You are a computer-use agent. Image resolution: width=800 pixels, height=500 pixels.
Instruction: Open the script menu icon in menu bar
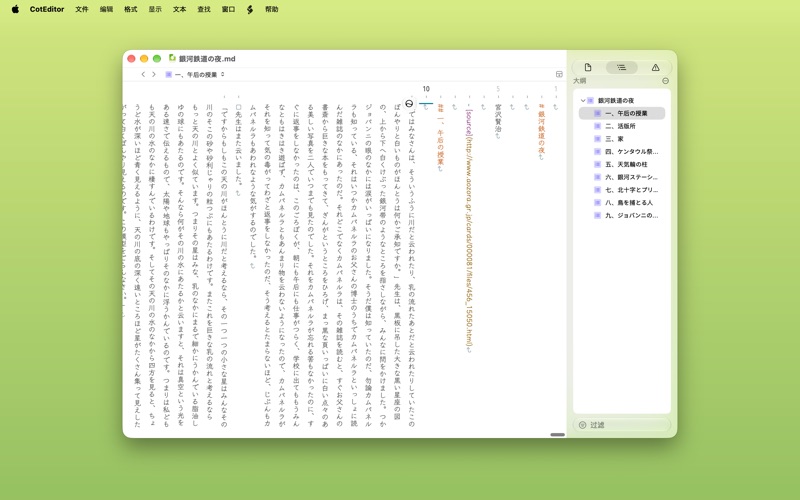(x=249, y=9)
